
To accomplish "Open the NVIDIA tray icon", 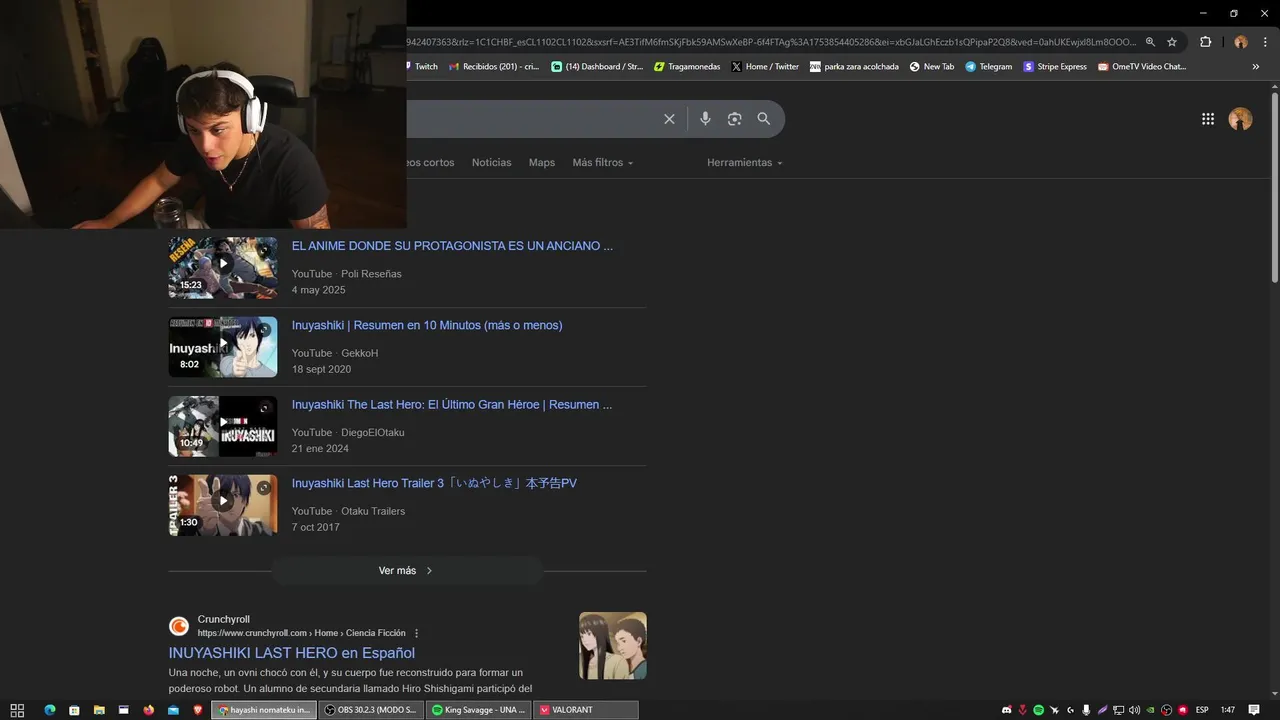I will tap(1150, 710).
